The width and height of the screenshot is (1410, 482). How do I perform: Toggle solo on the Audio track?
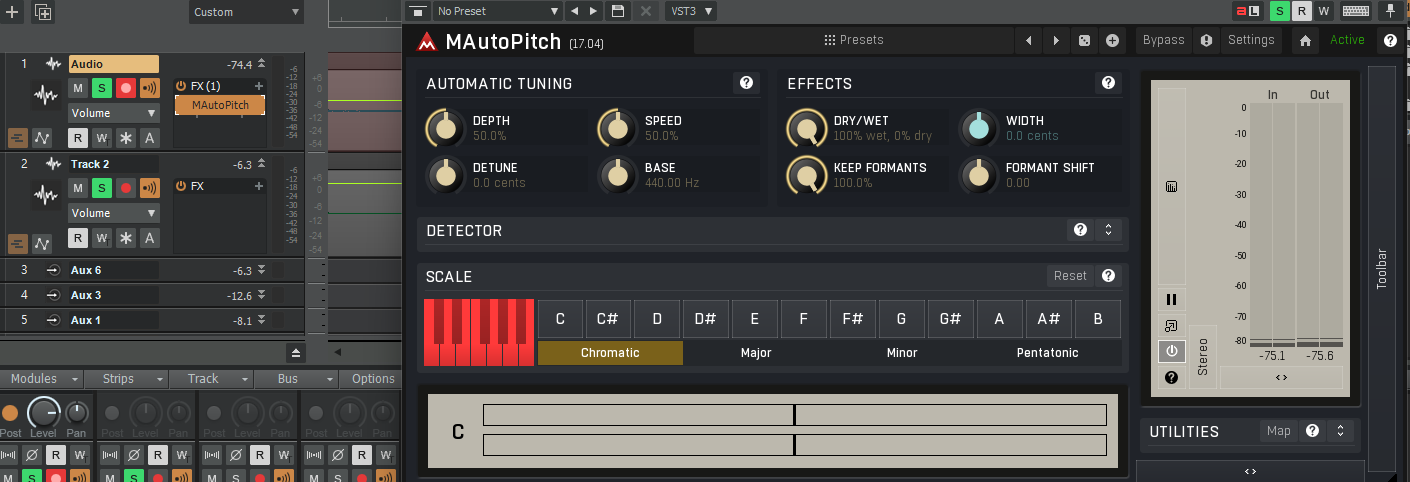coord(102,88)
